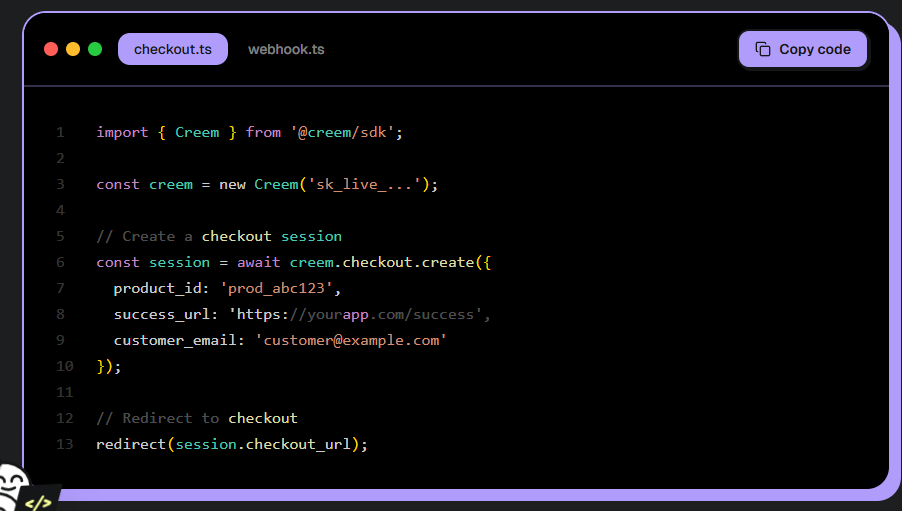Click the customer_email property name
902x511 pixels.
175,341
